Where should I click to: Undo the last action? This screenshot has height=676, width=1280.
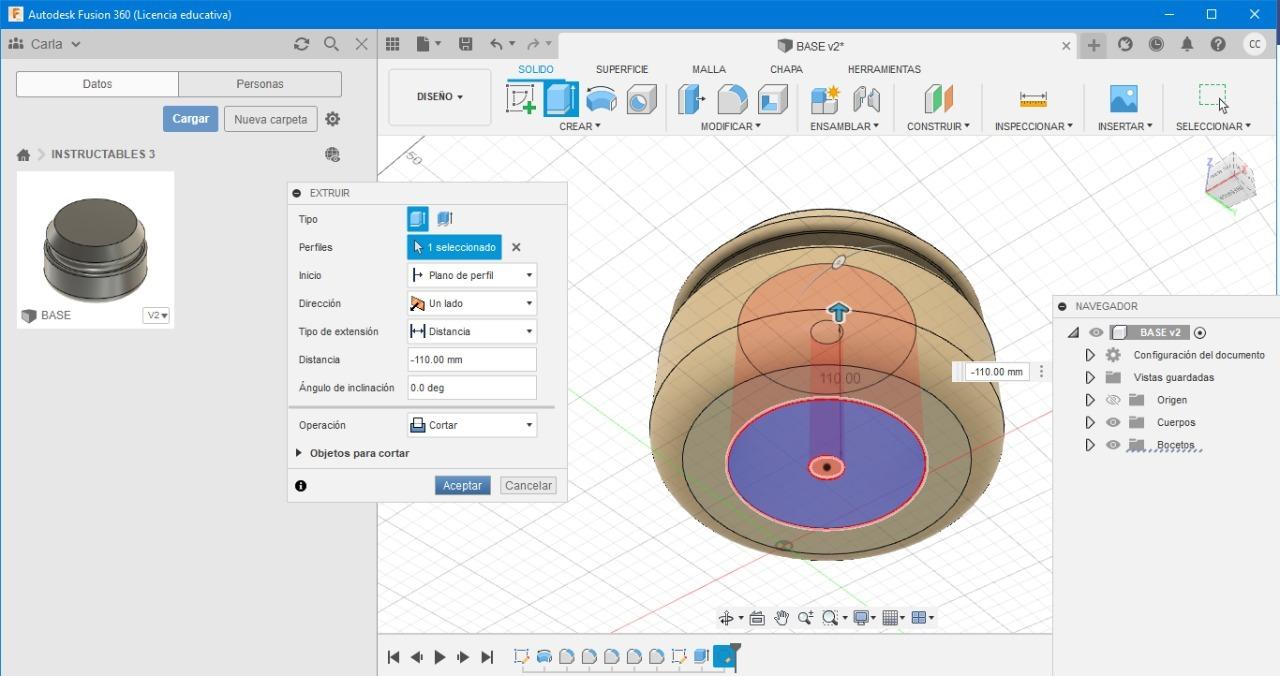tap(497, 44)
